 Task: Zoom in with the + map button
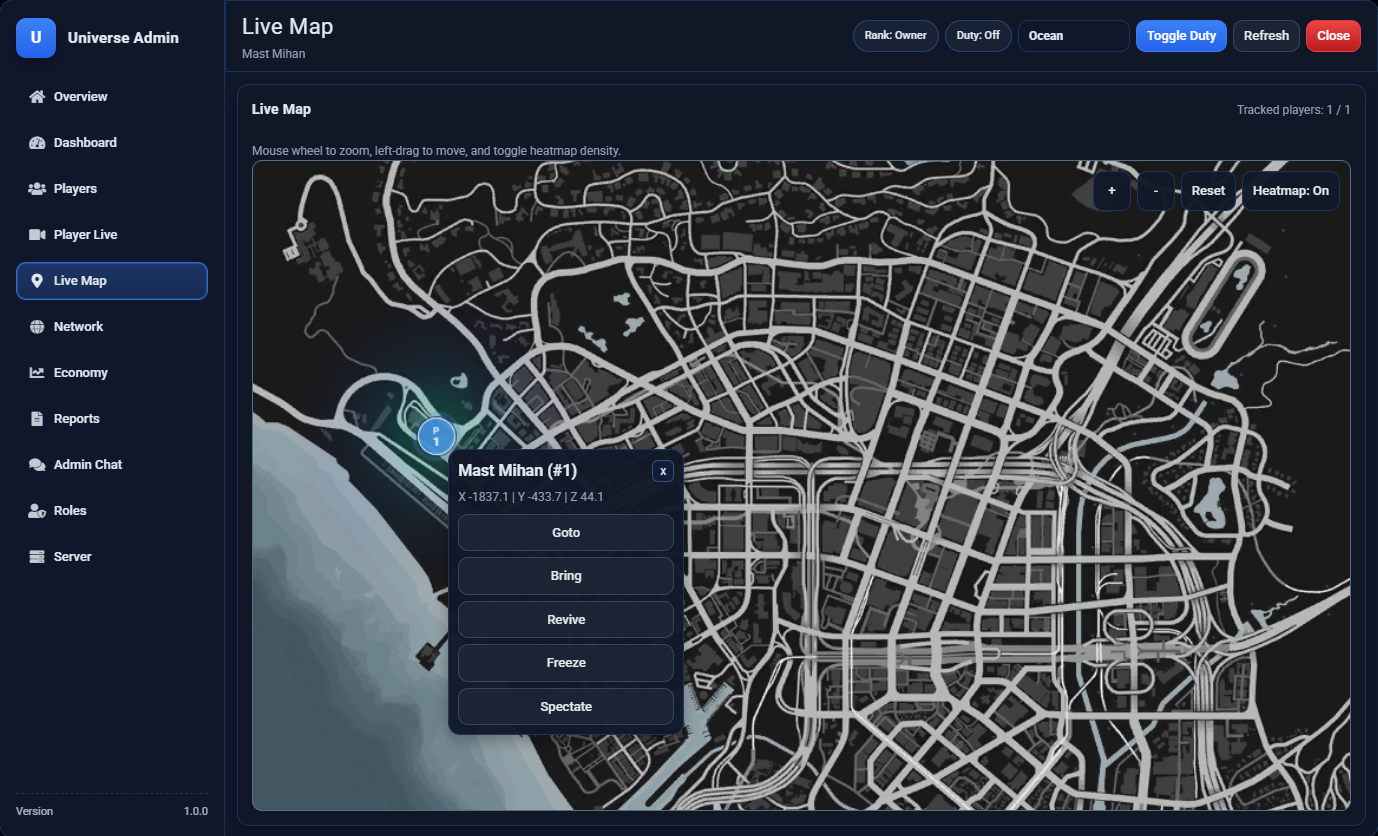pyautogui.click(x=1111, y=191)
